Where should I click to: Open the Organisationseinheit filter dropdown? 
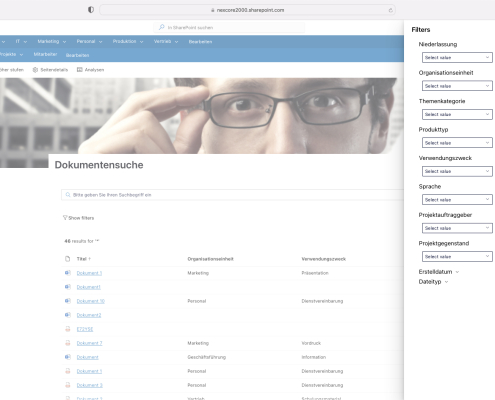457,86
